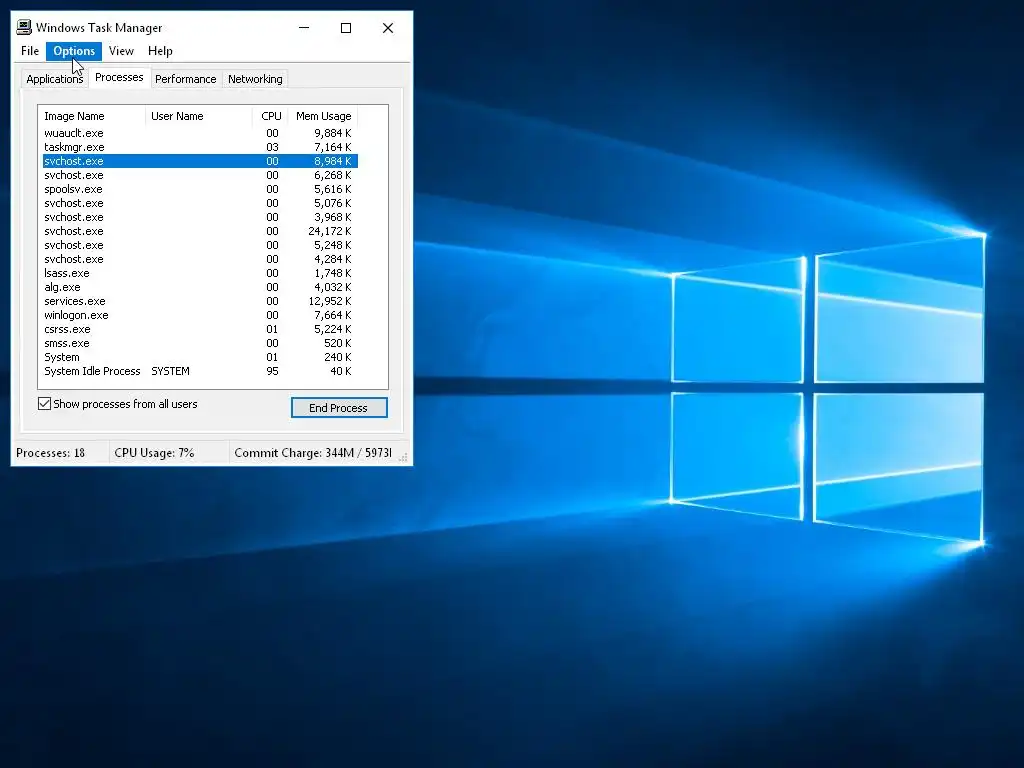Select the highlighted svchost.exe using 8,984 K
Image resolution: width=1024 pixels, height=768 pixels.
click(198, 161)
